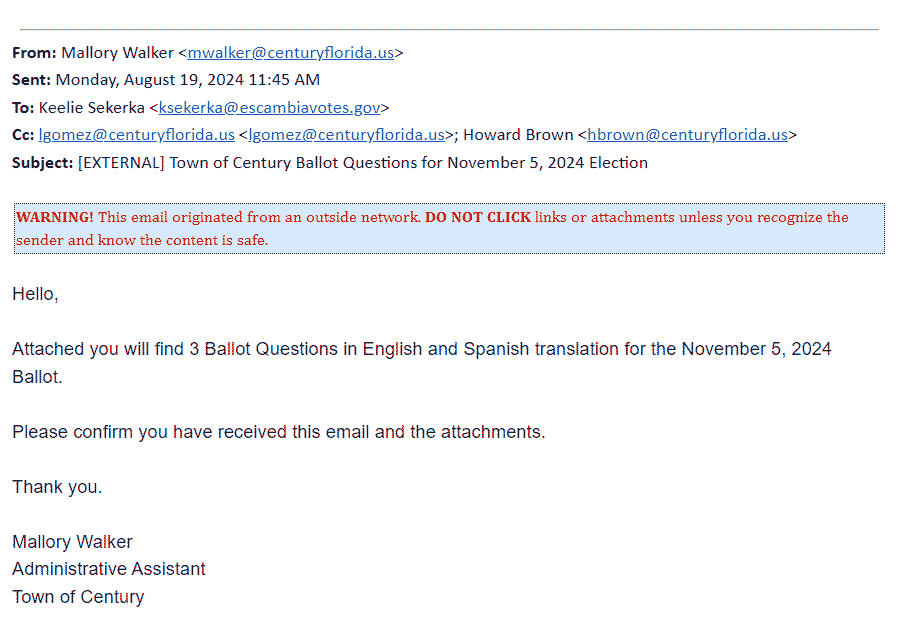Viewport: 908px width, 618px height.
Task: Click the subject text about Ballot Questions
Action: click(x=408, y=163)
